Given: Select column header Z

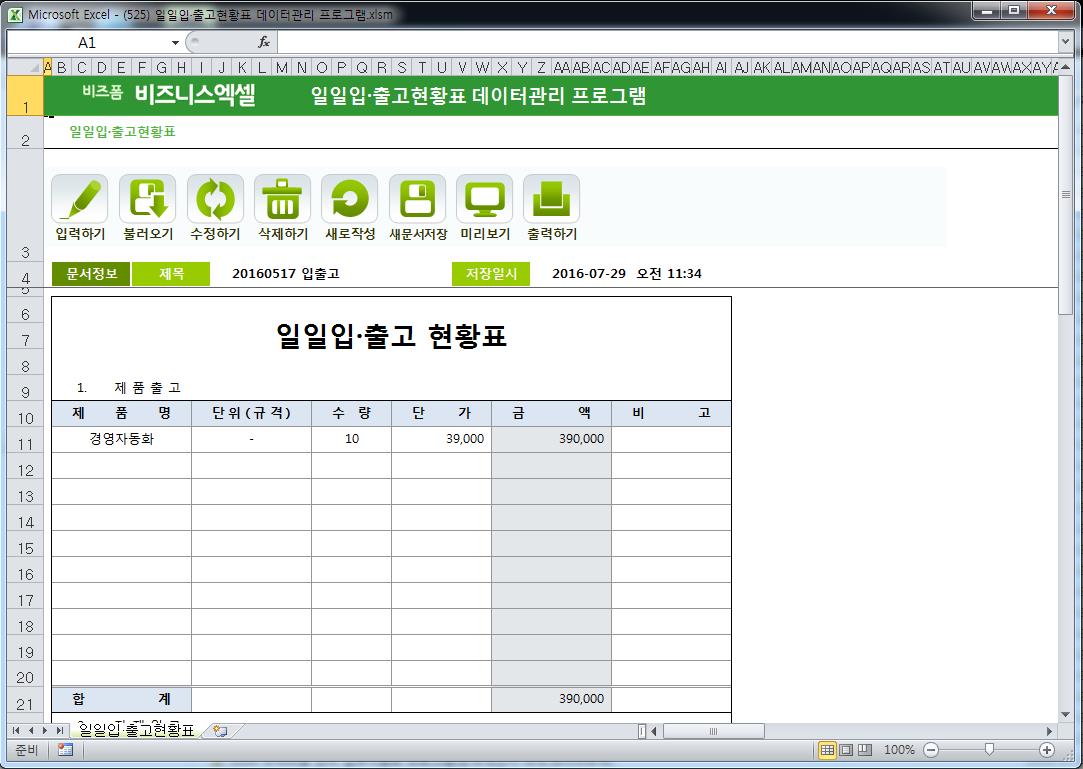Looking at the screenshot, I should coord(542,67).
